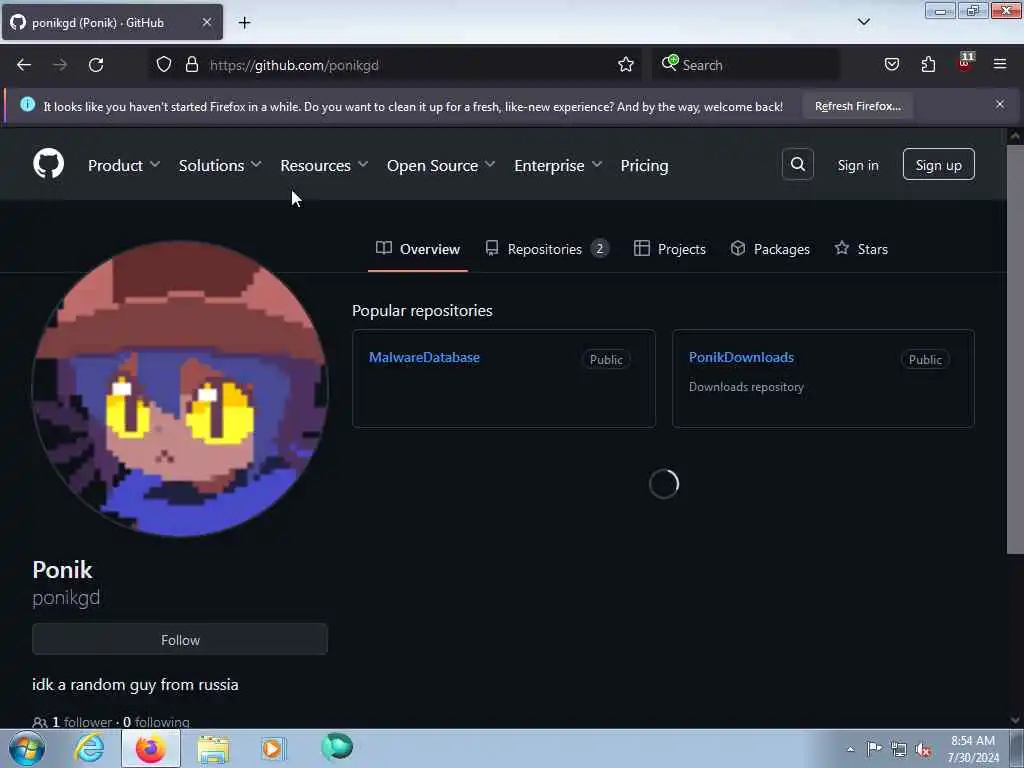Go back with the browser back arrow
Image resolution: width=1024 pixels, height=768 pixels.
pyautogui.click(x=24, y=65)
